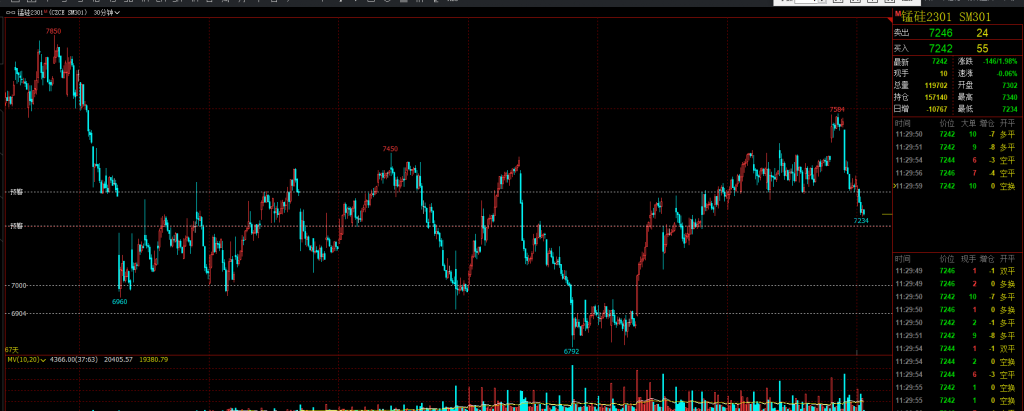Select the 6904 horizontal price line label
The height and width of the screenshot is (411, 1024).
click(19, 314)
